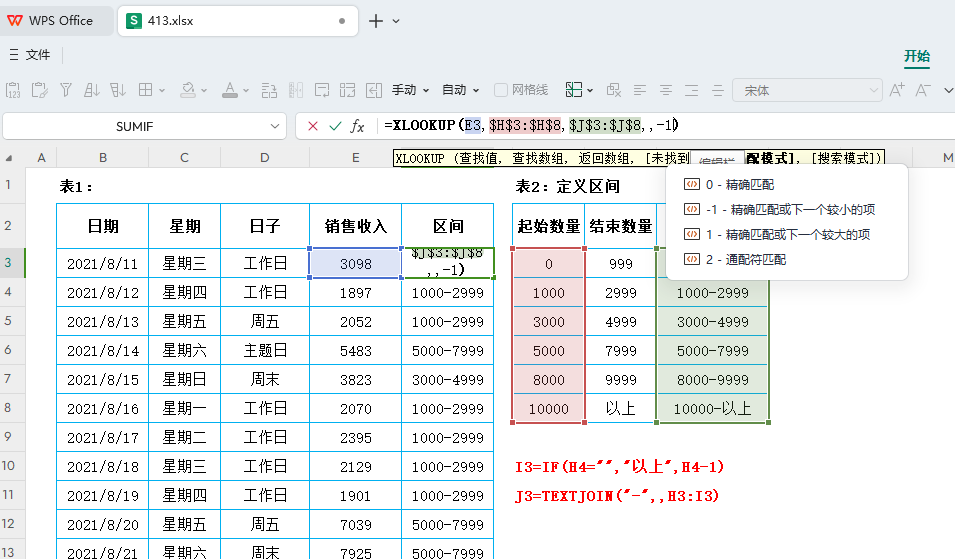Click cell containing 2021/8/14
Screen dimensions: 955x559
click(103, 351)
